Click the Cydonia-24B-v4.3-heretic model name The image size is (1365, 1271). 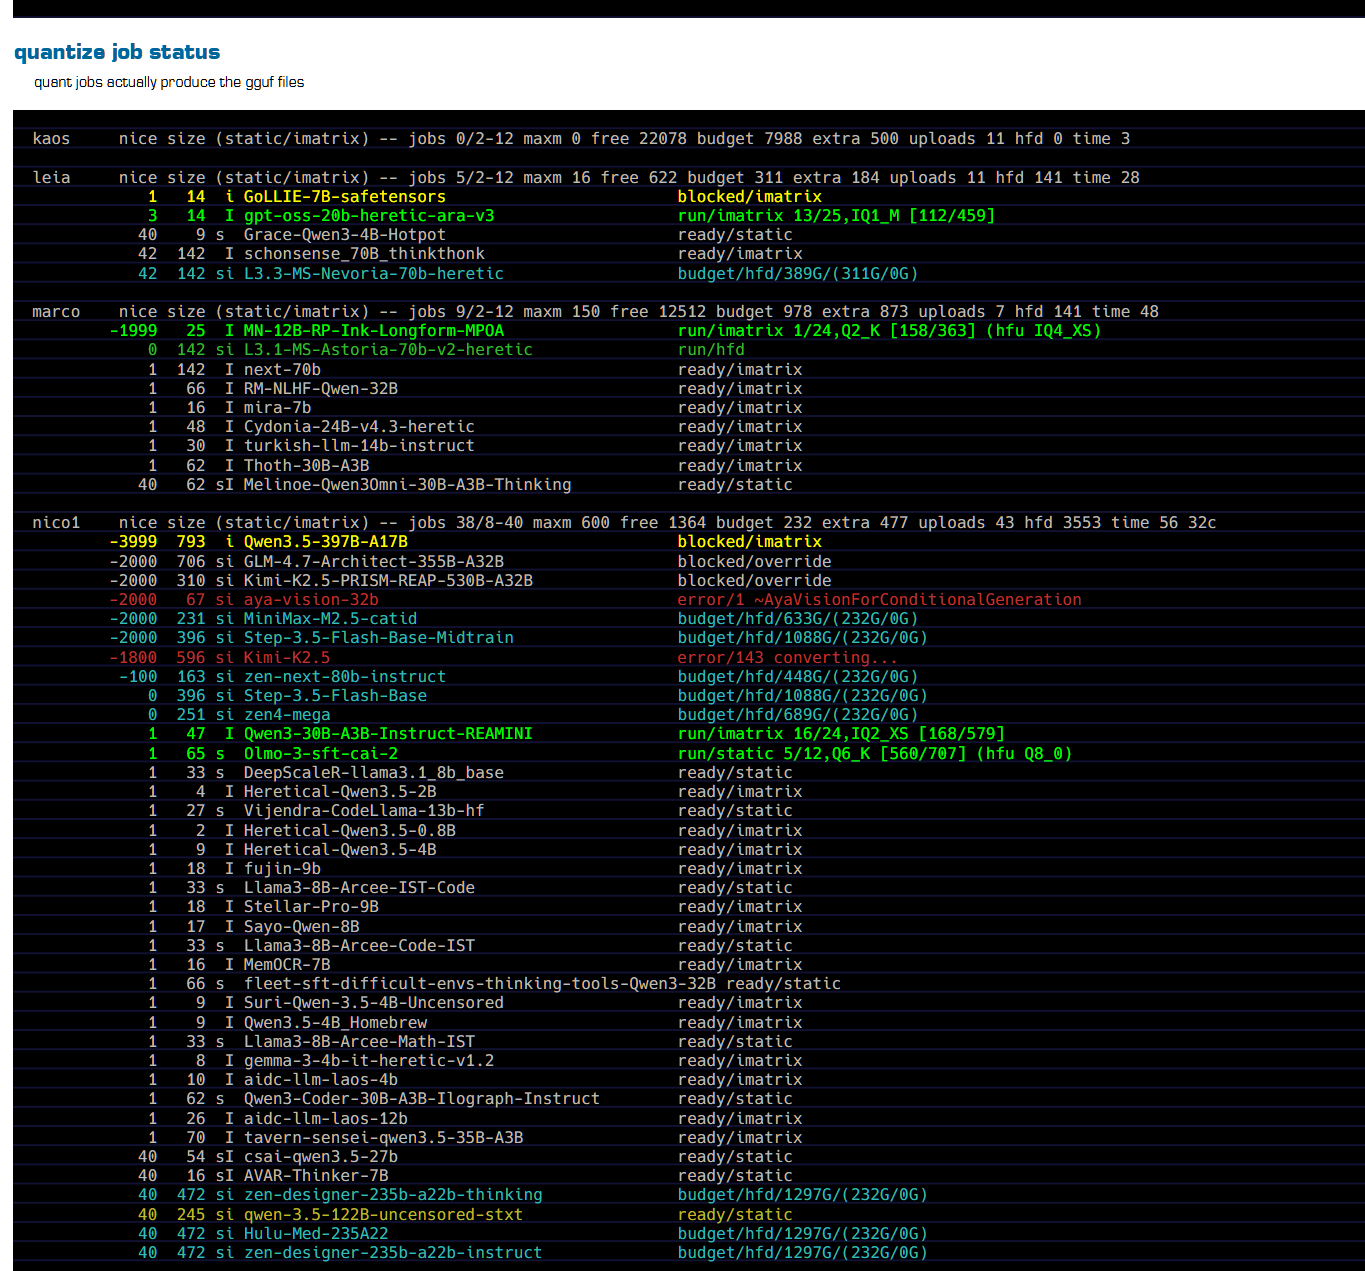[x=359, y=427]
